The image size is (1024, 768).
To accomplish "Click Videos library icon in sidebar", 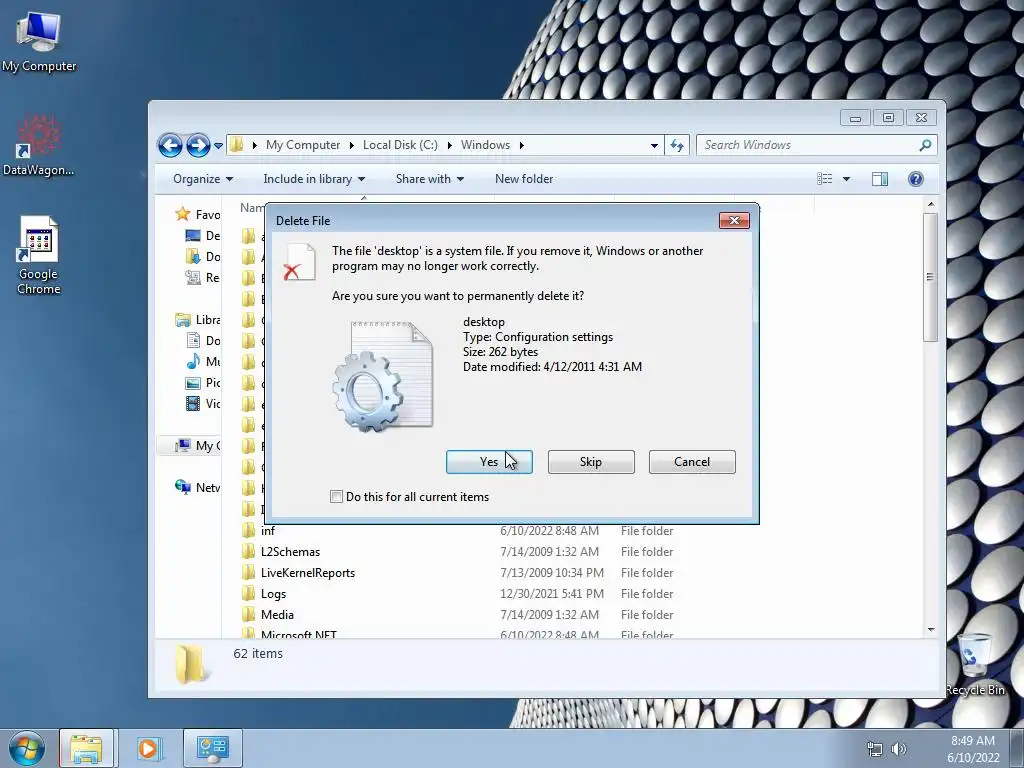I will tap(193, 404).
